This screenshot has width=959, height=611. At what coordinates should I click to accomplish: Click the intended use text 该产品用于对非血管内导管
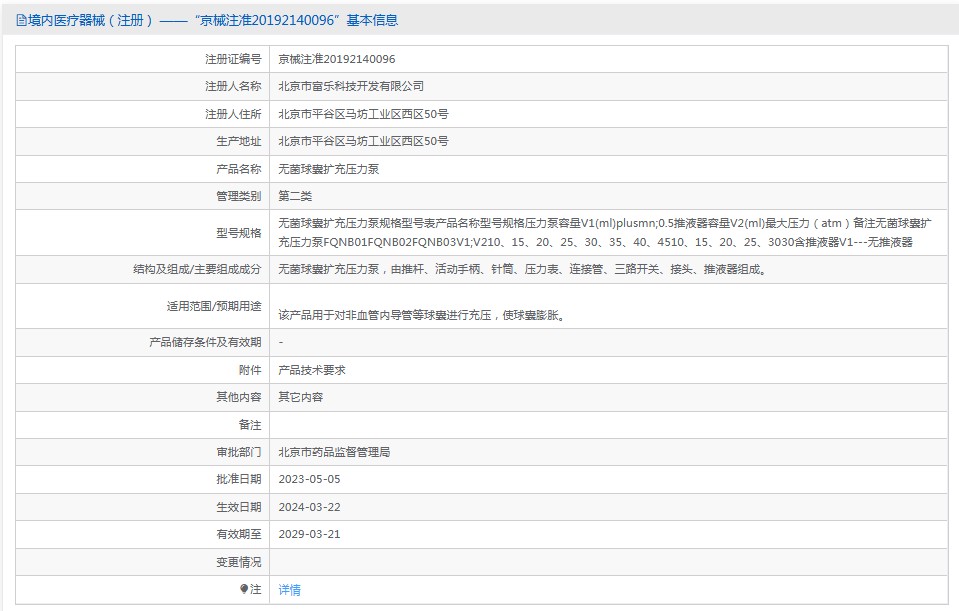click(x=421, y=316)
